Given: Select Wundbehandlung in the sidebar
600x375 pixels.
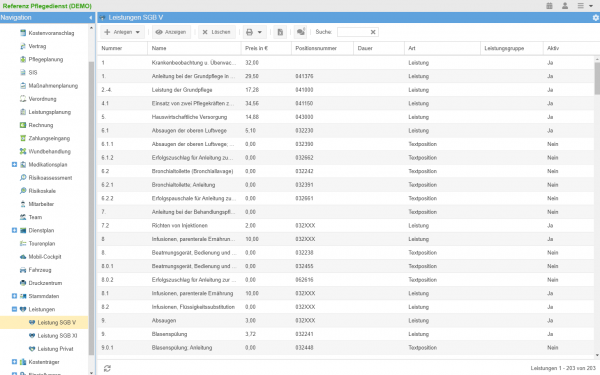Looking at the screenshot, I should [x=45, y=152].
